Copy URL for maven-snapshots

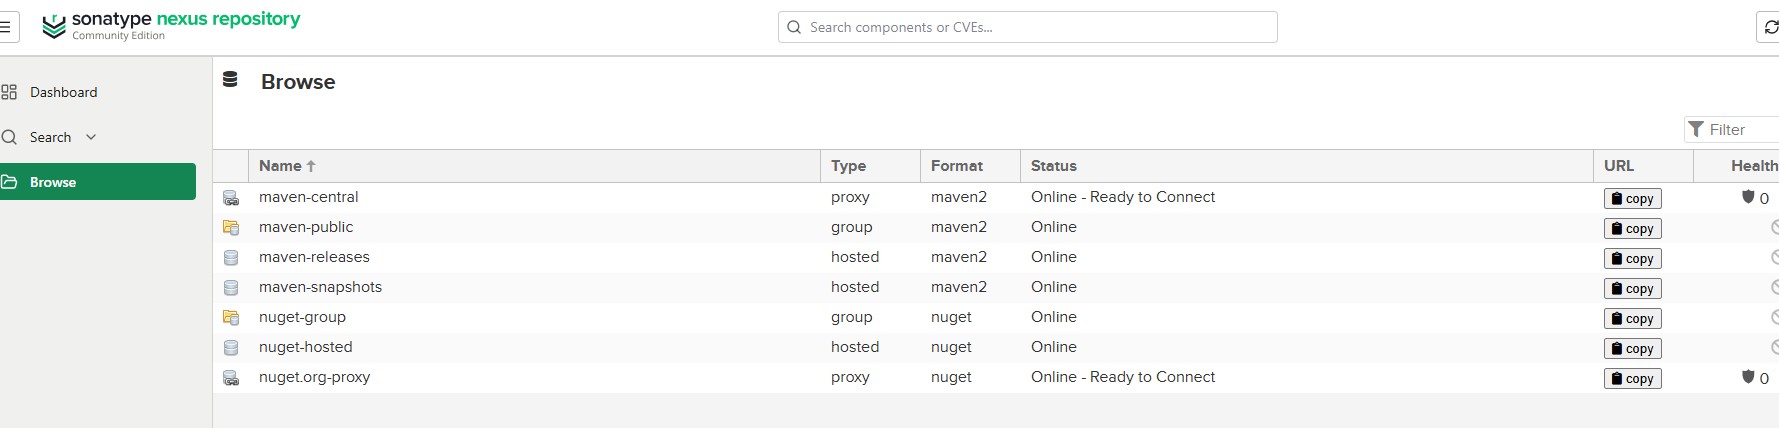(x=1633, y=289)
